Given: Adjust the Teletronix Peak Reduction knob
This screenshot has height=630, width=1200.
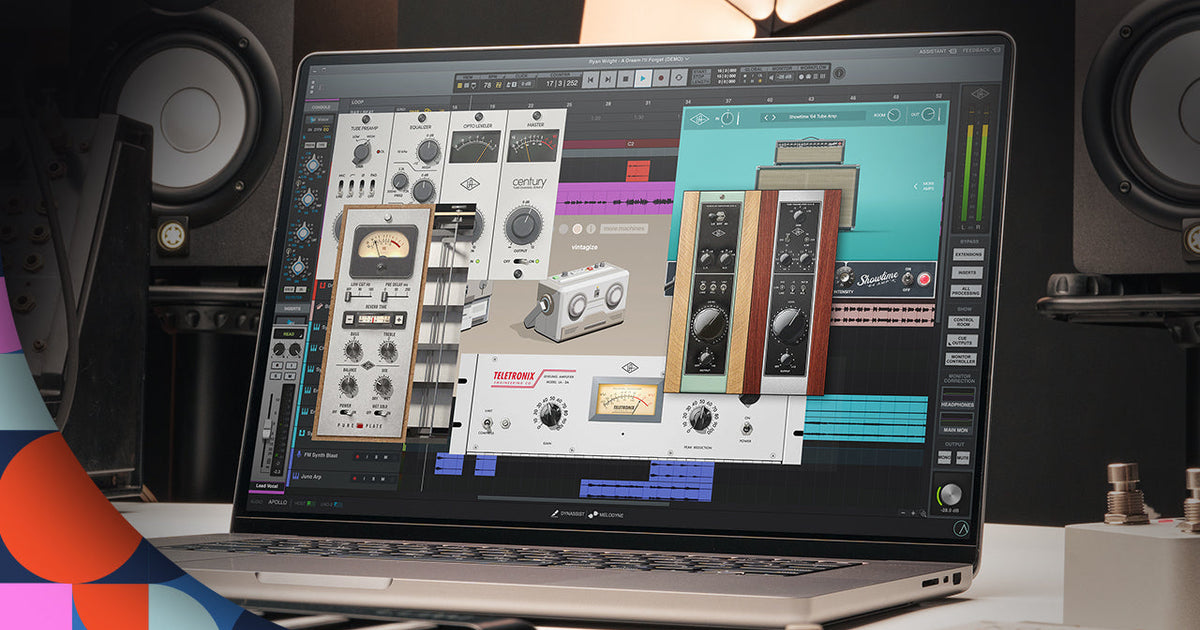Looking at the screenshot, I should tap(700, 417).
